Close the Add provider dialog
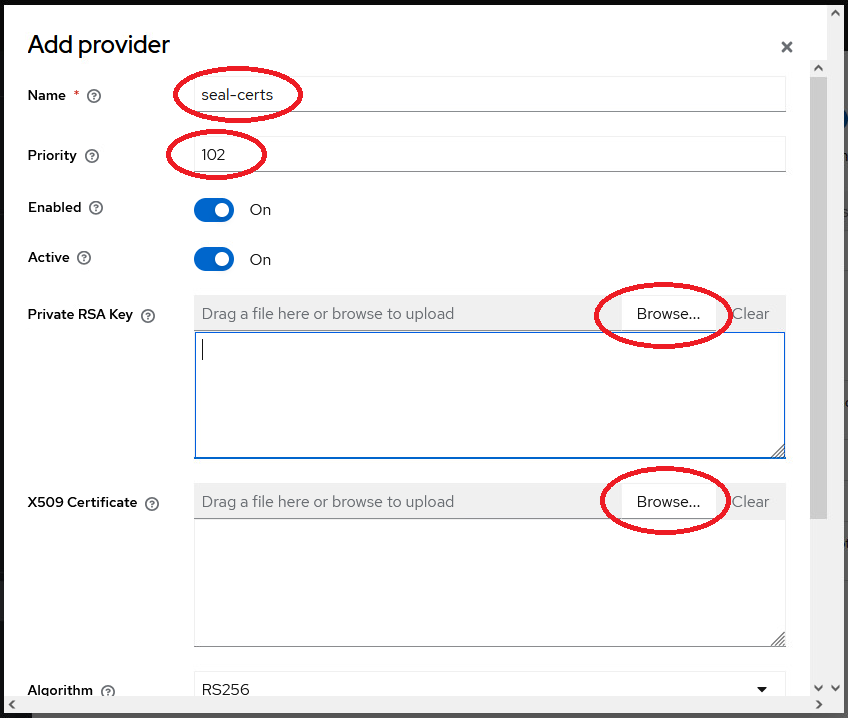 (x=787, y=47)
